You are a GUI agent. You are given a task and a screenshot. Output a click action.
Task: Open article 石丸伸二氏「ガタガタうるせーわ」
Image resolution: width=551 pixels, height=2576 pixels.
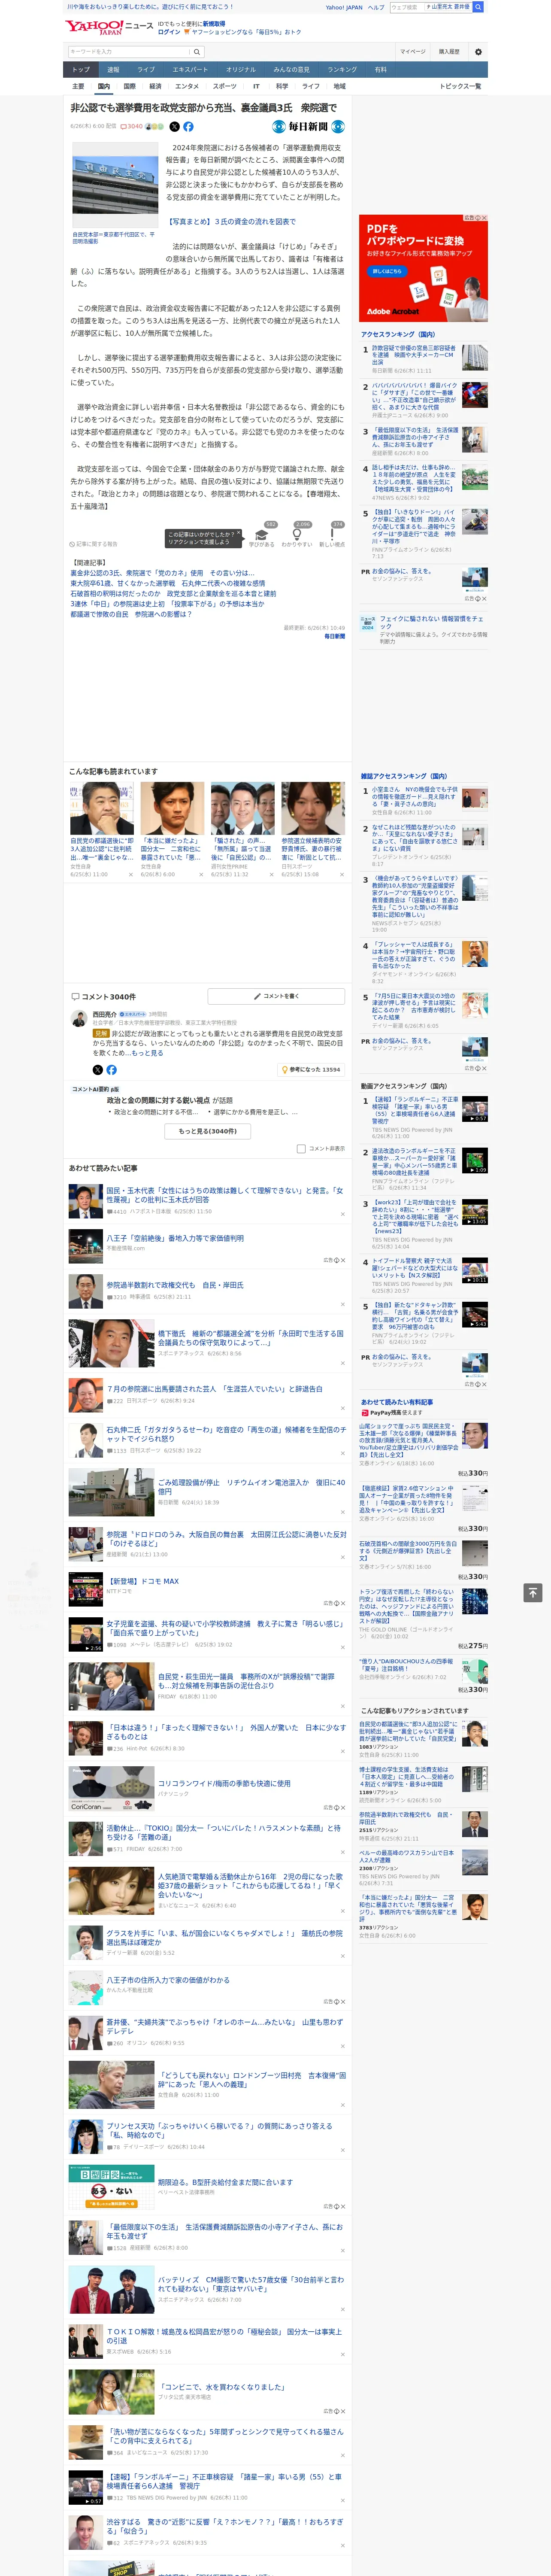point(226,1434)
